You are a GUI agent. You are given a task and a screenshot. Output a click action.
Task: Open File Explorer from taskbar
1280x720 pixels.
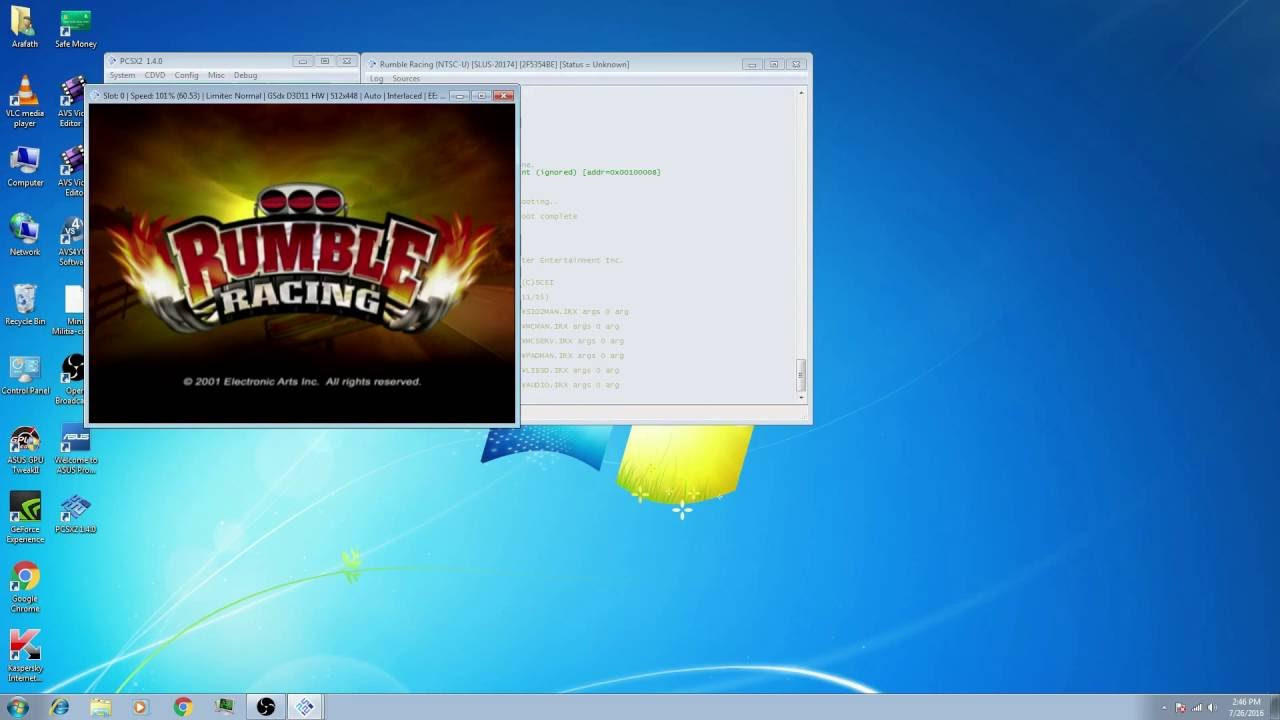pyautogui.click(x=100, y=707)
